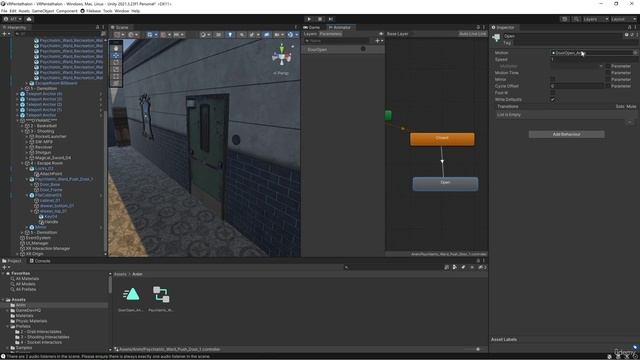Toggle the Foot IK checkbox
This screenshot has width=640, height=360.
coord(553,93)
